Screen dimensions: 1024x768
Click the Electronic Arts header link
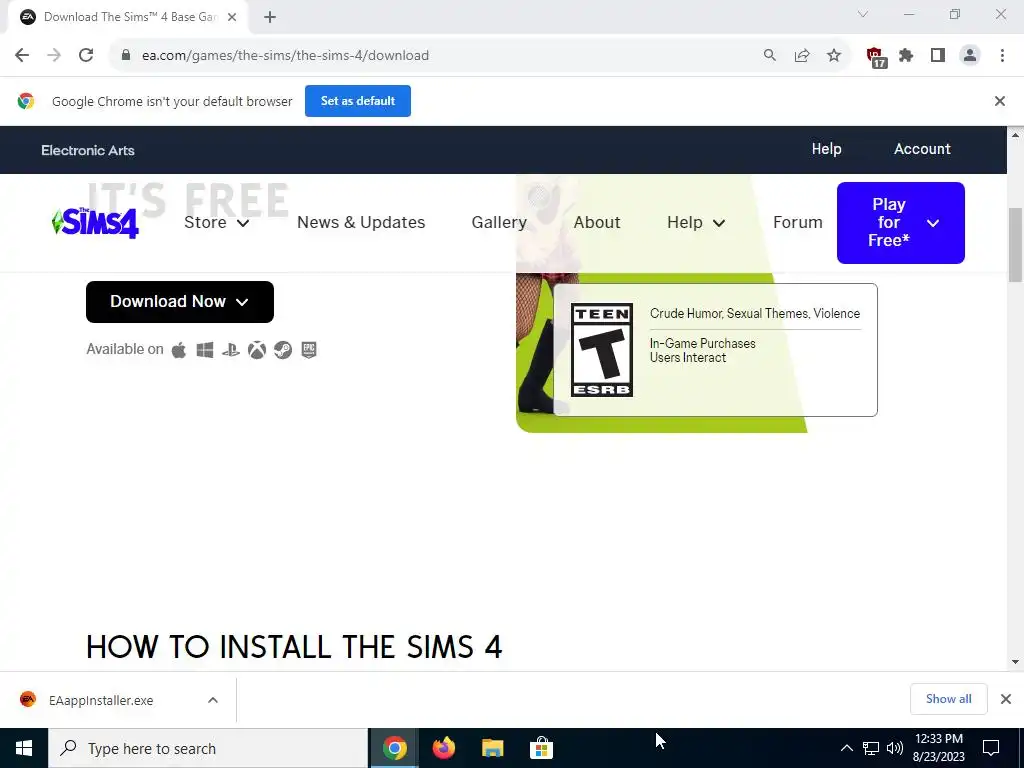(x=88, y=150)
